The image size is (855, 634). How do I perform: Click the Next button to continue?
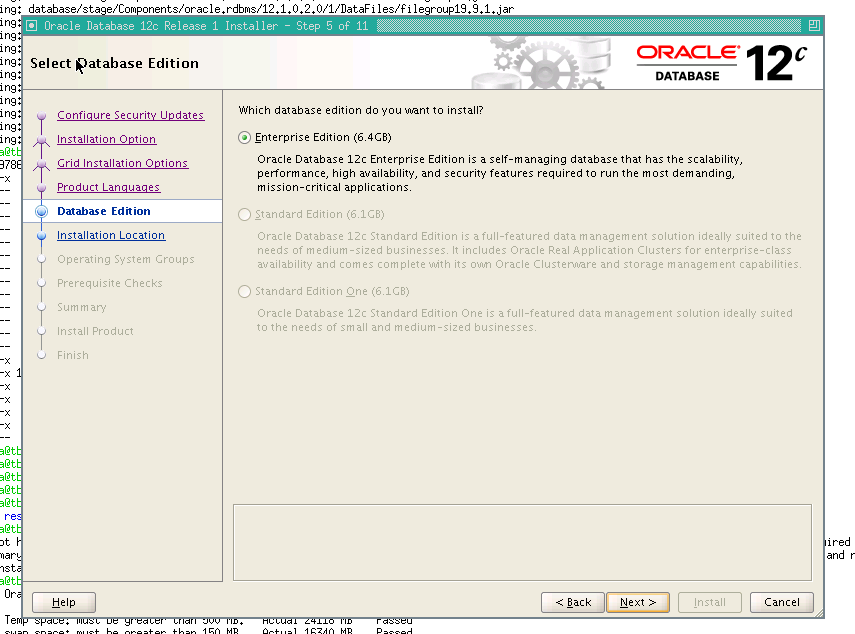coord(638,602)
